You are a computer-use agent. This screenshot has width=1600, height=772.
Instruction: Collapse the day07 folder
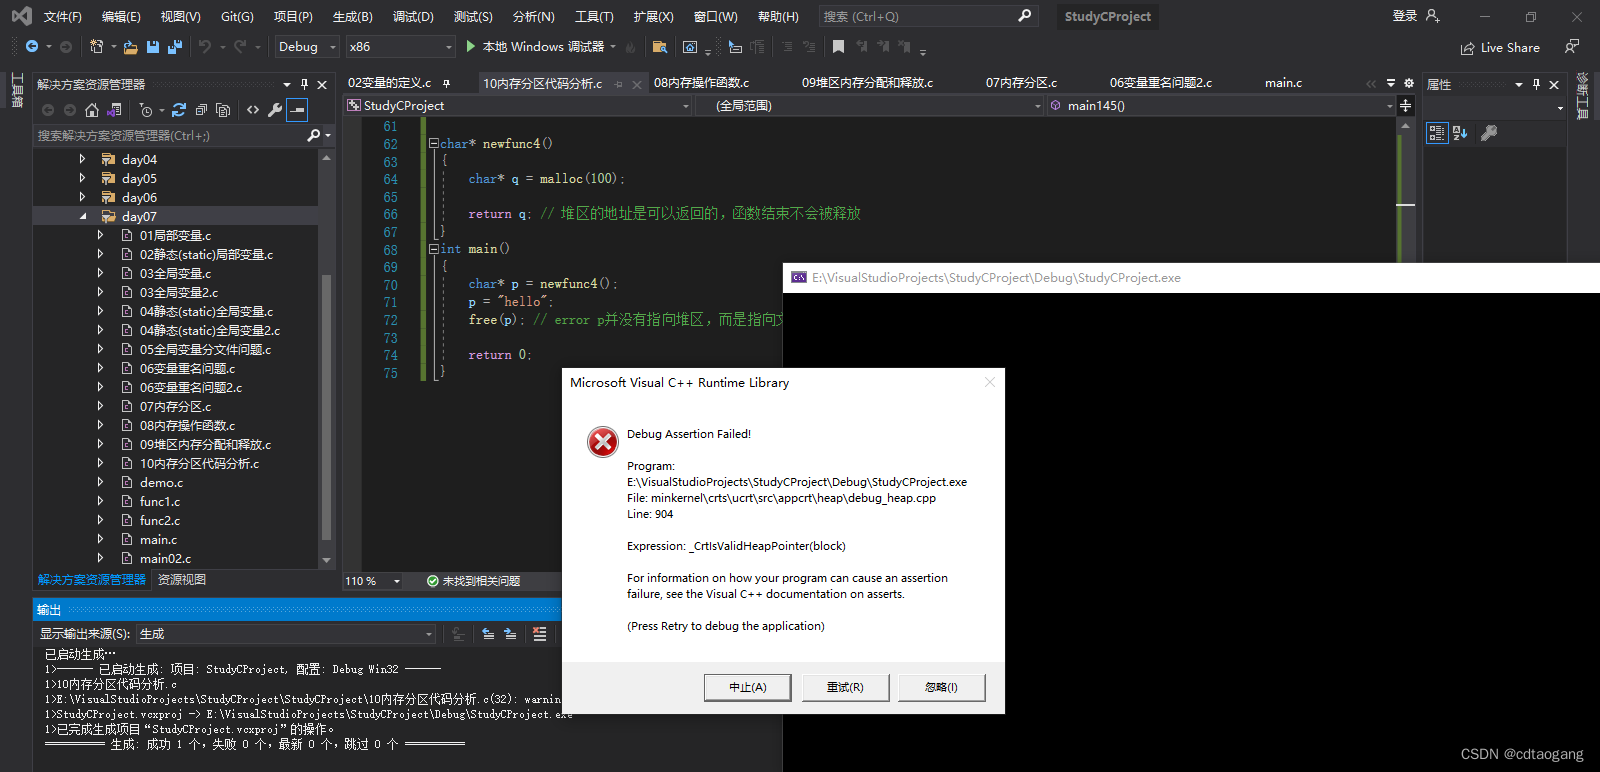click(82, 216)
